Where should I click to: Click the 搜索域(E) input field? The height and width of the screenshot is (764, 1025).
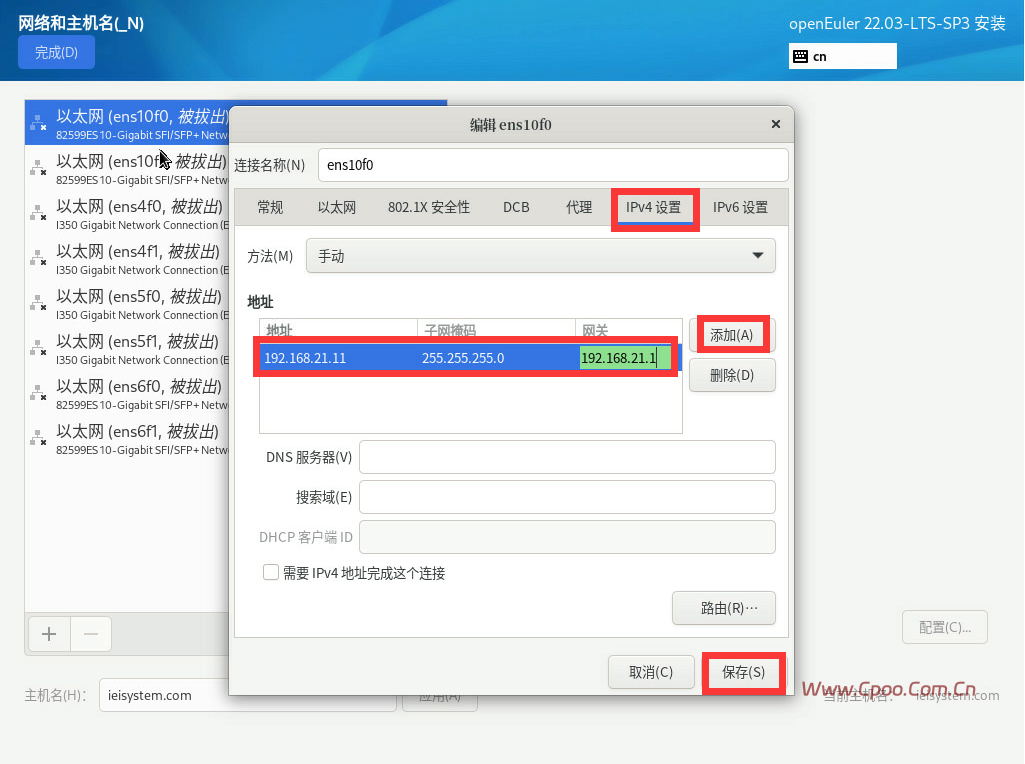tap(567, 497)
